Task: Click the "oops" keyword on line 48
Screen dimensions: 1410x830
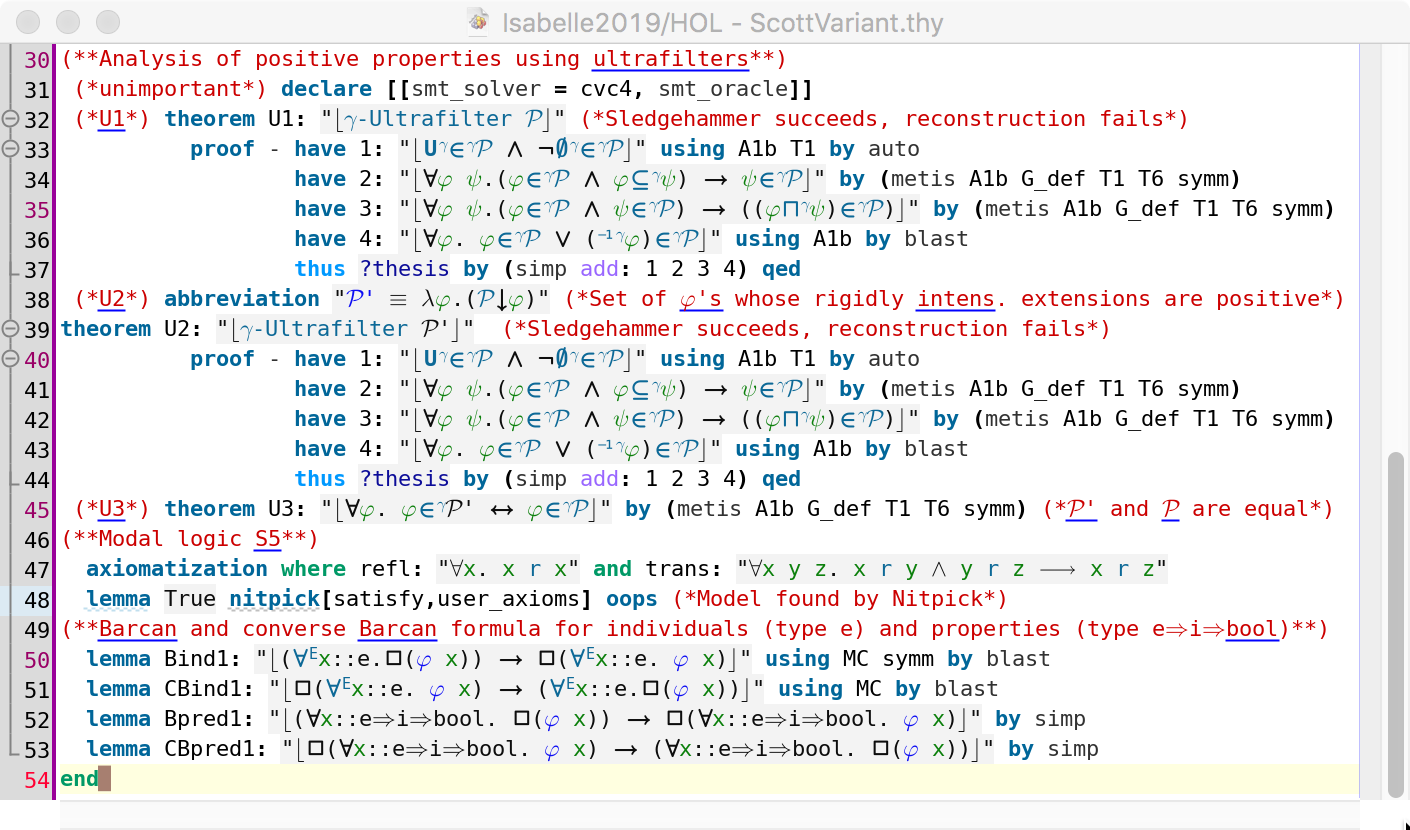Action: (x=631, y=599)
